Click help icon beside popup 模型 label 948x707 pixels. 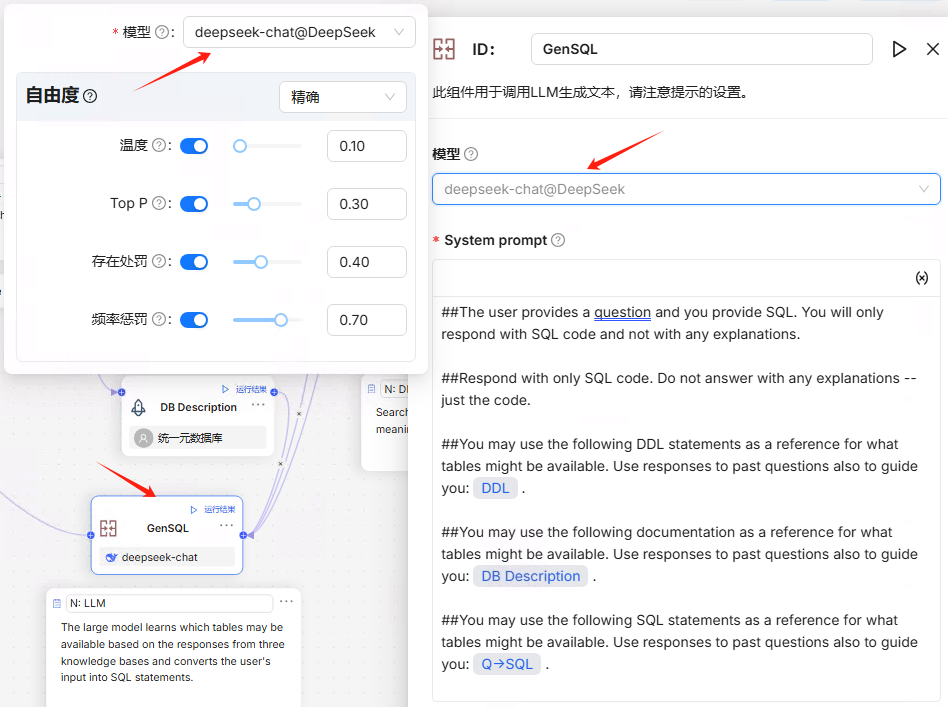point(161,32)
